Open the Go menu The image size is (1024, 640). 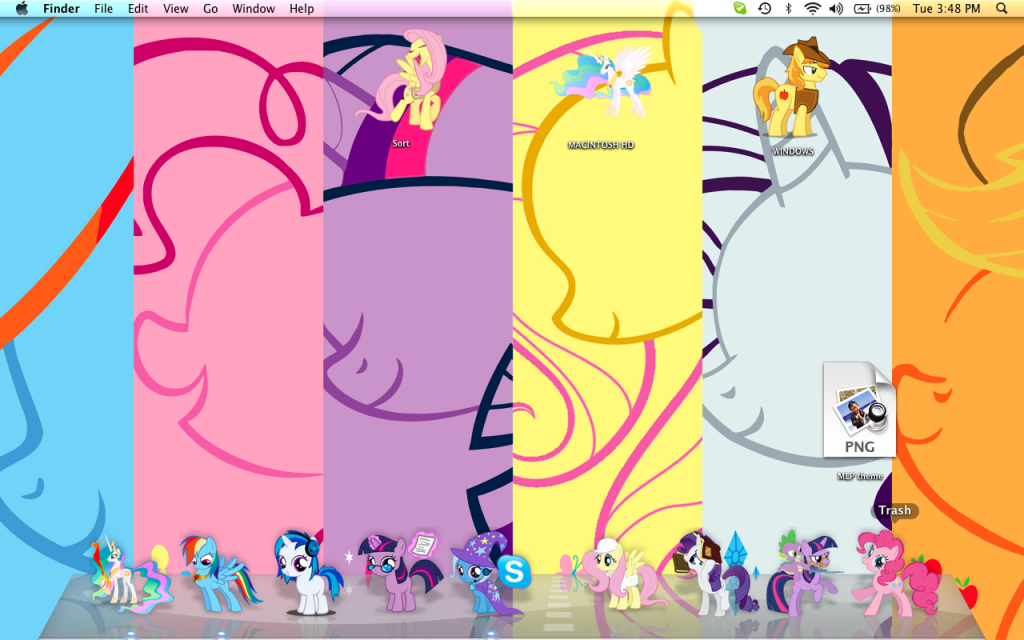click(210, 8)
